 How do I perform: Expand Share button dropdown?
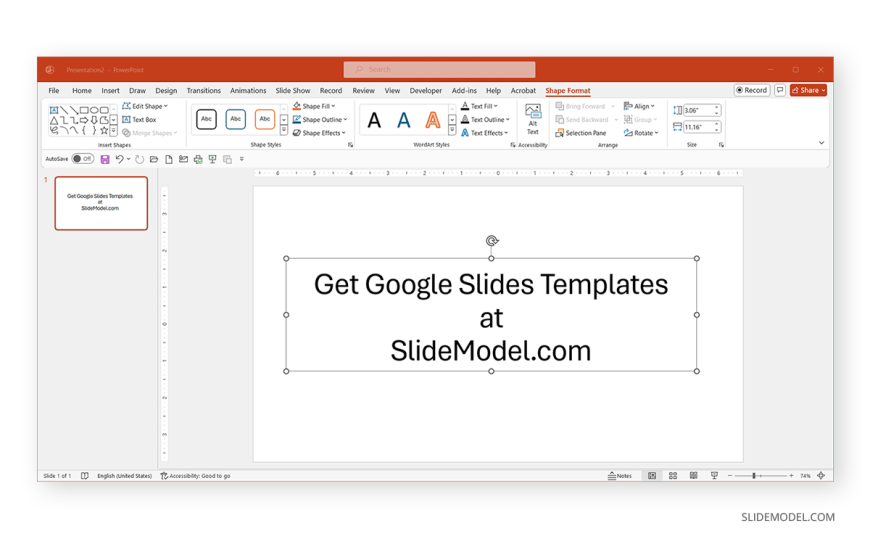click(823, 90)
